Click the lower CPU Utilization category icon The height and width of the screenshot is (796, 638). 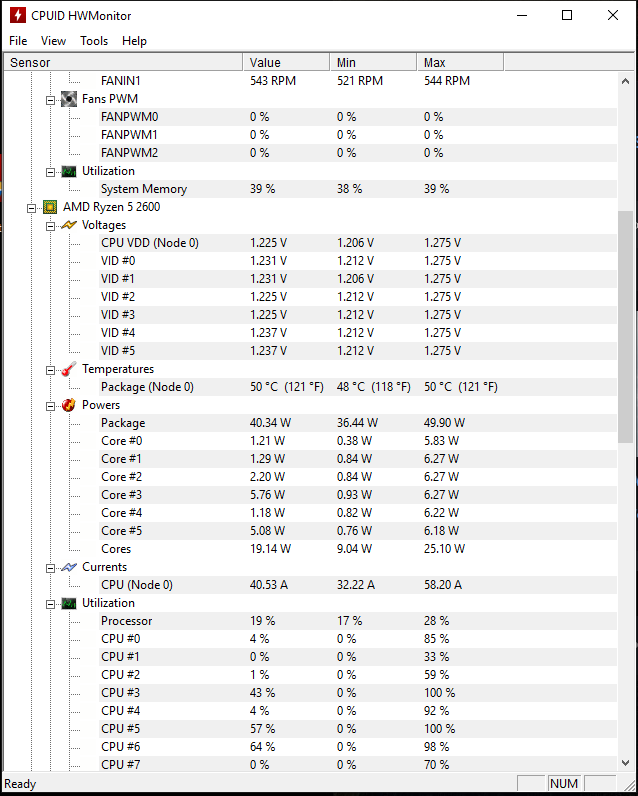pos(68,603)
